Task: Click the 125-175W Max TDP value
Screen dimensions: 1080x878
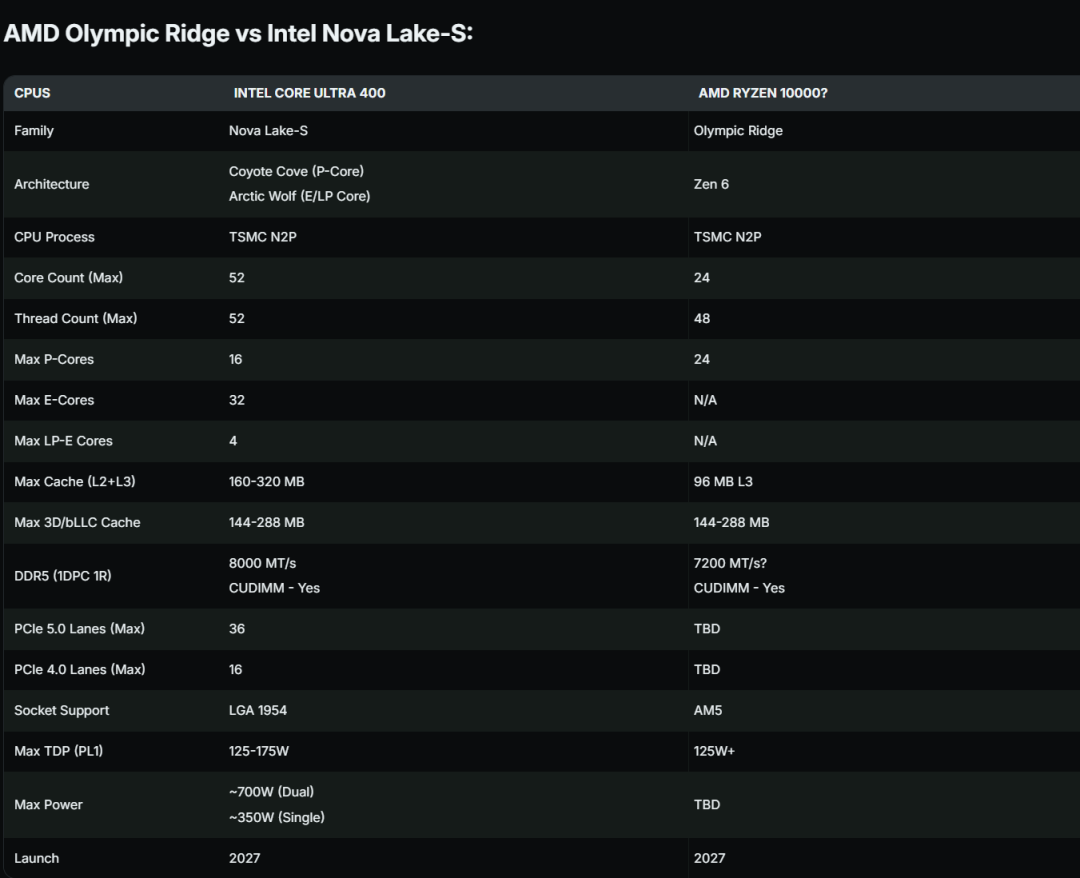Action: point(259,751)
